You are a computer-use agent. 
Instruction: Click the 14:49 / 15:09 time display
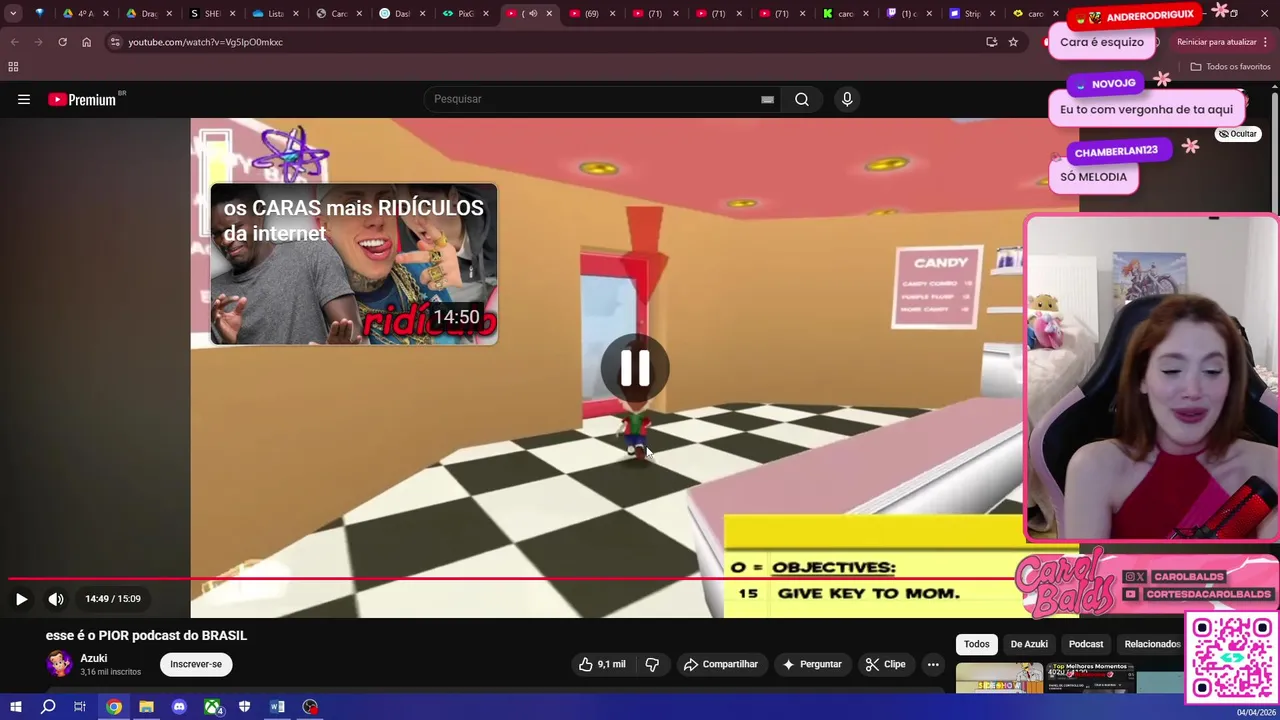(x=113, y=599)
